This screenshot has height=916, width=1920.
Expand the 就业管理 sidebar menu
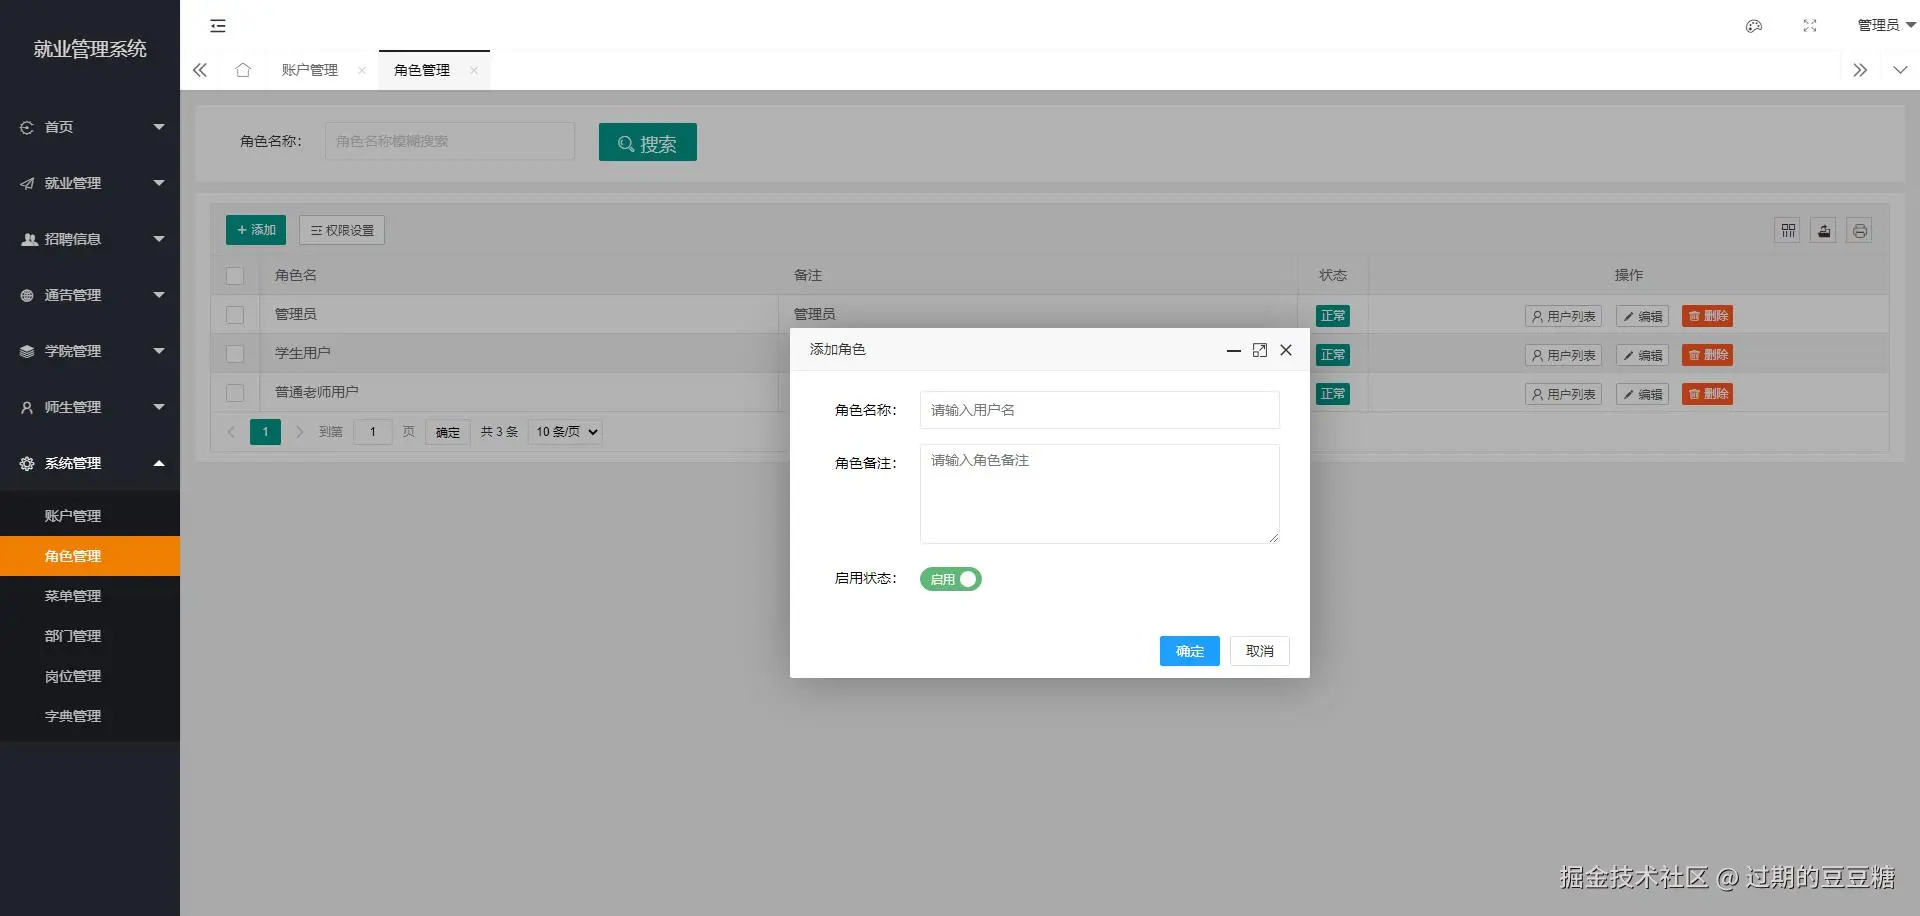[90, 183]
